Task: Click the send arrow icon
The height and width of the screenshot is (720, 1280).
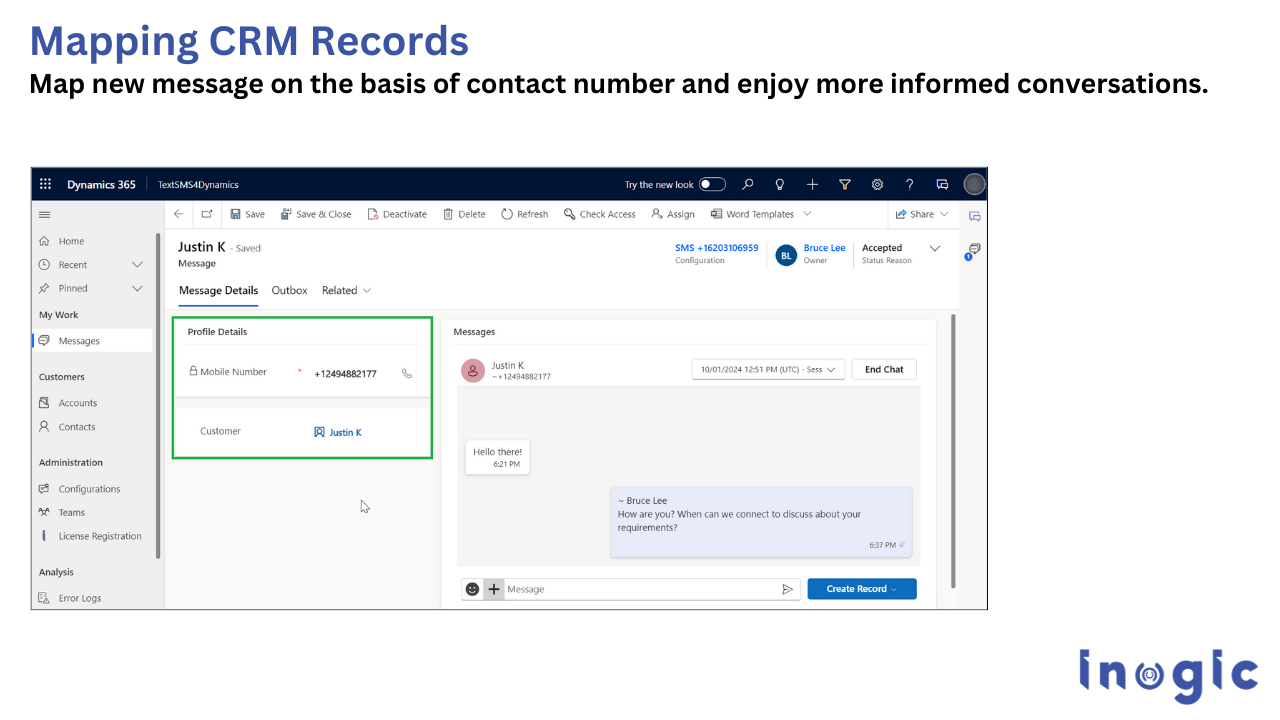Action: pos(788,589)
